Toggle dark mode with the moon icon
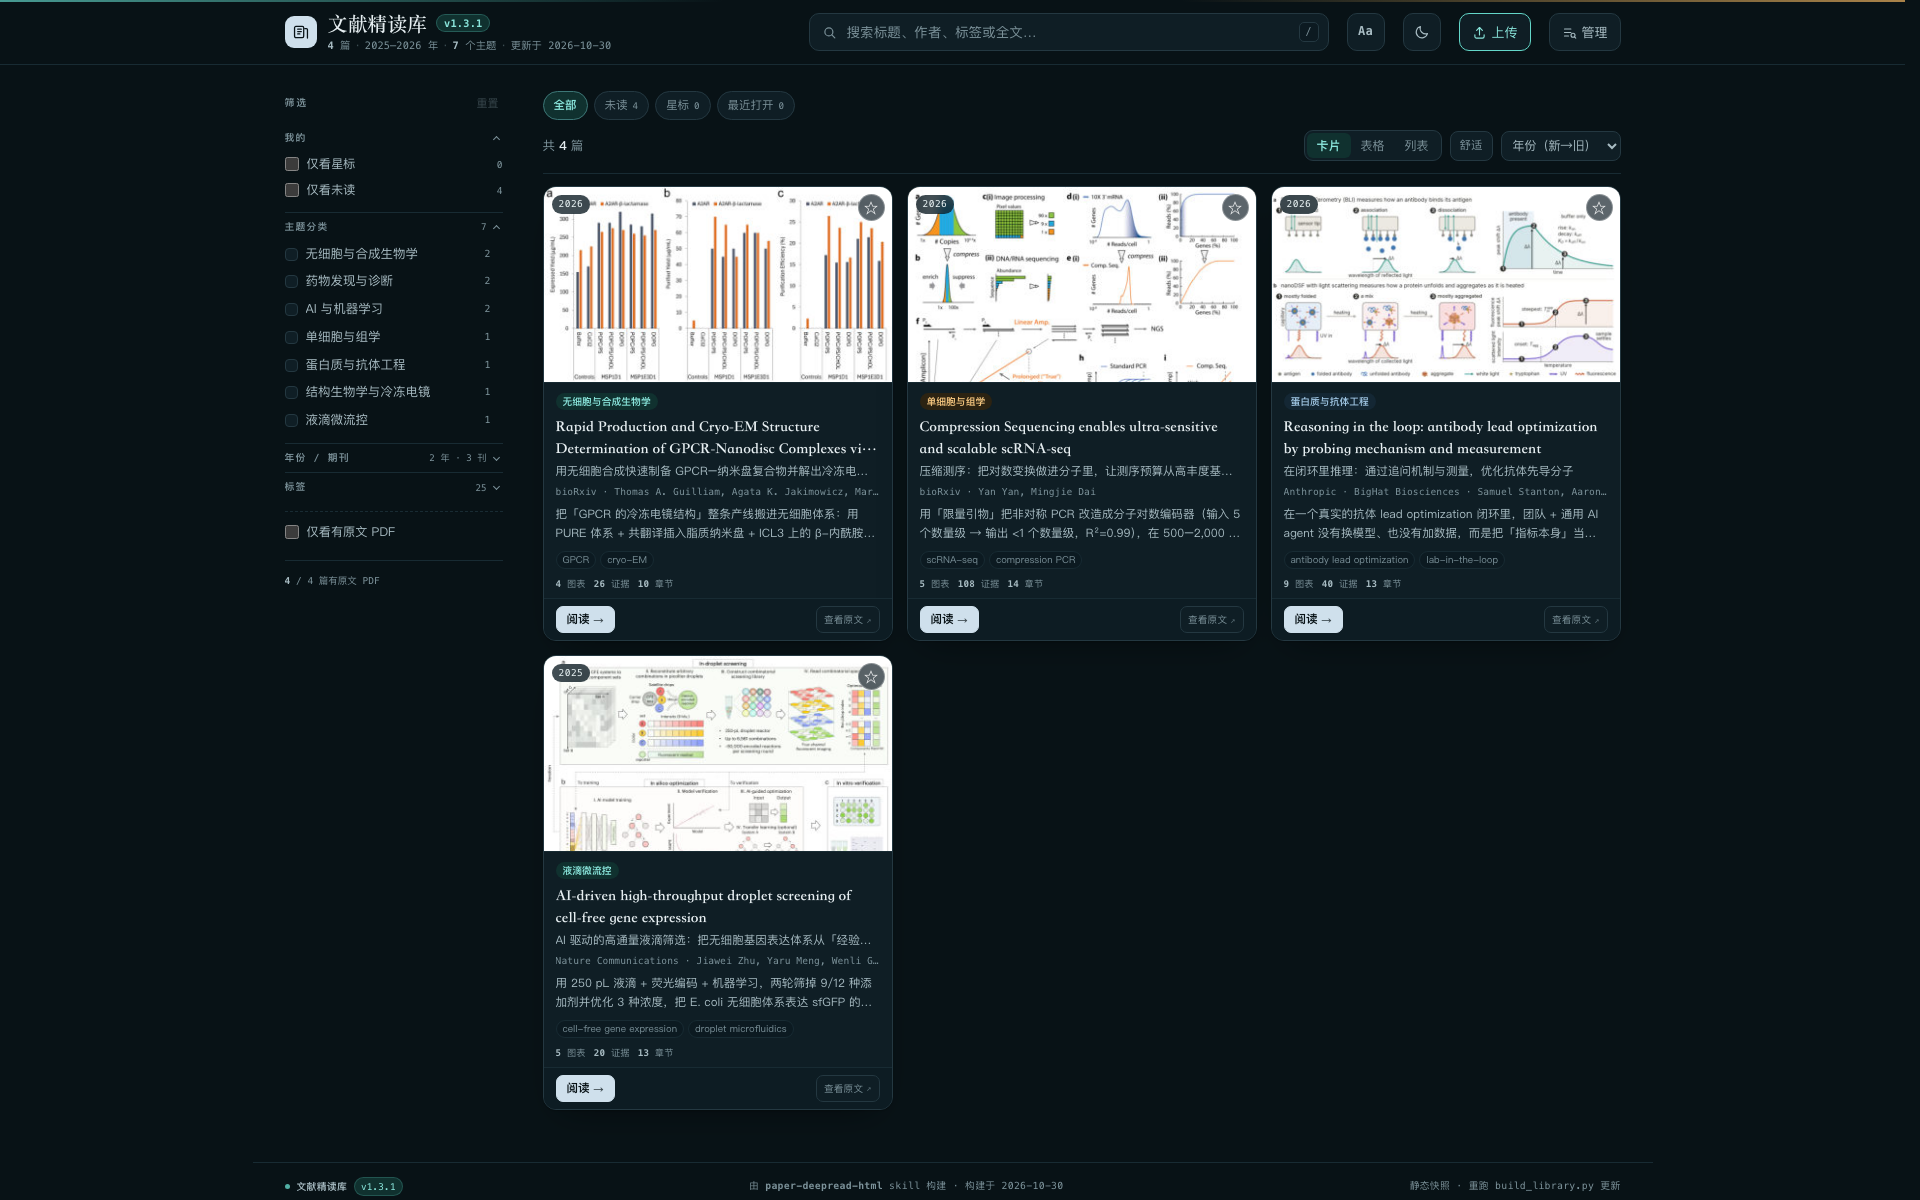 [1421, 32]
